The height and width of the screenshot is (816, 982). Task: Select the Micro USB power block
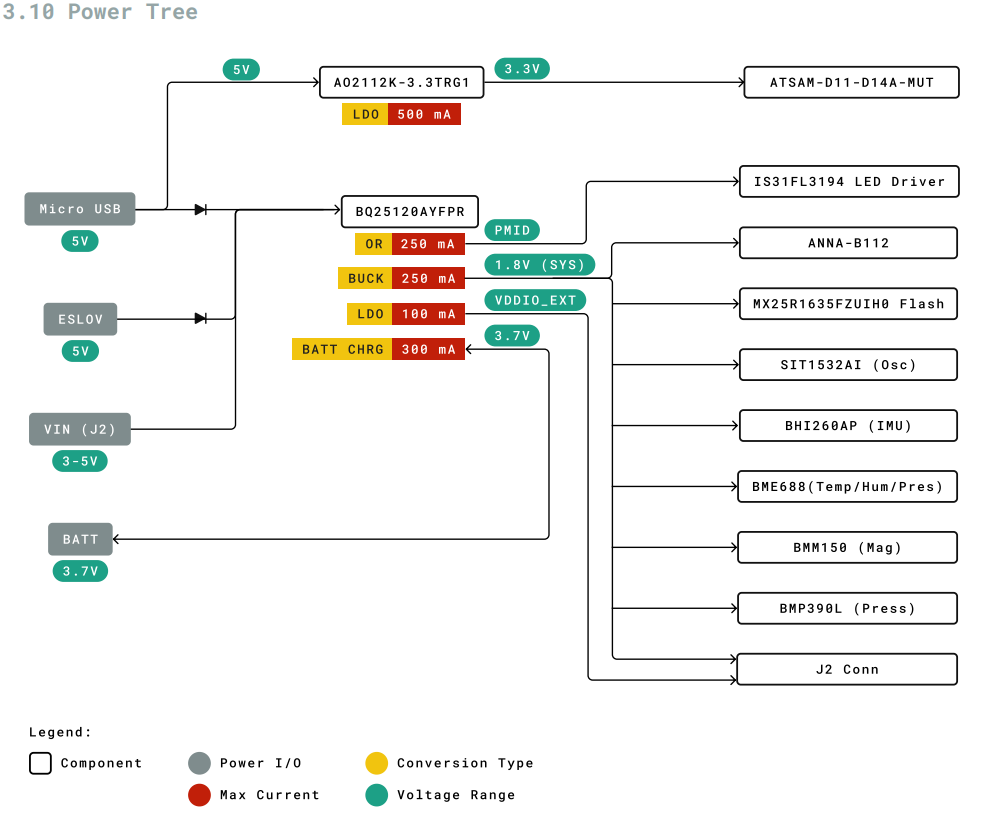click(x=80, y=209)
